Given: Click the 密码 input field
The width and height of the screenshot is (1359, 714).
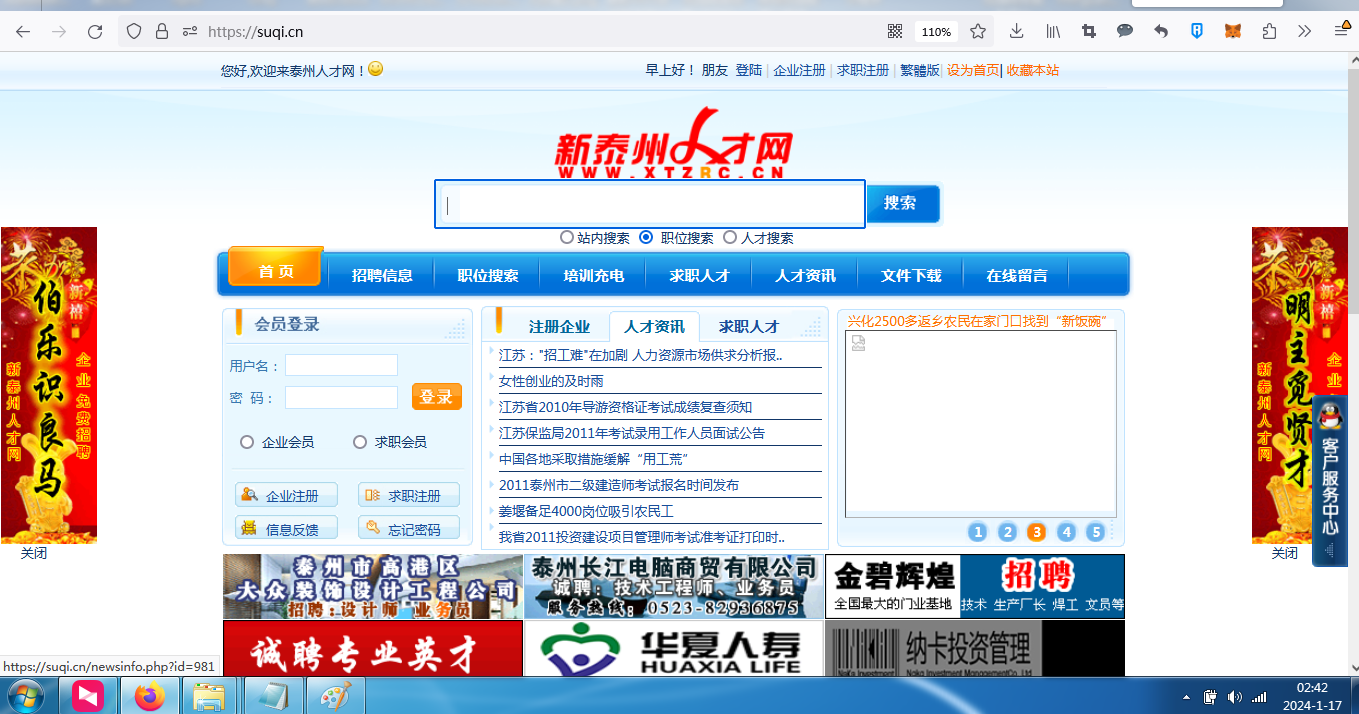Looking at the screenshot, I should coord(341,398).
